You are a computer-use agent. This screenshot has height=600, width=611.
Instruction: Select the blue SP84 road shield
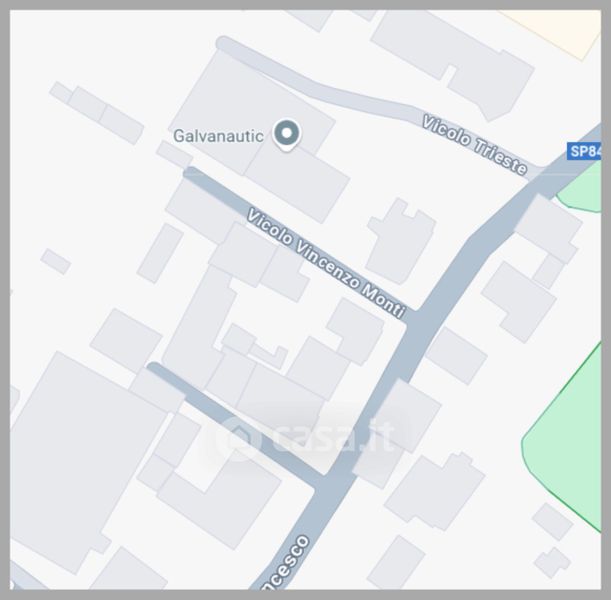click(x=584, y=151)
